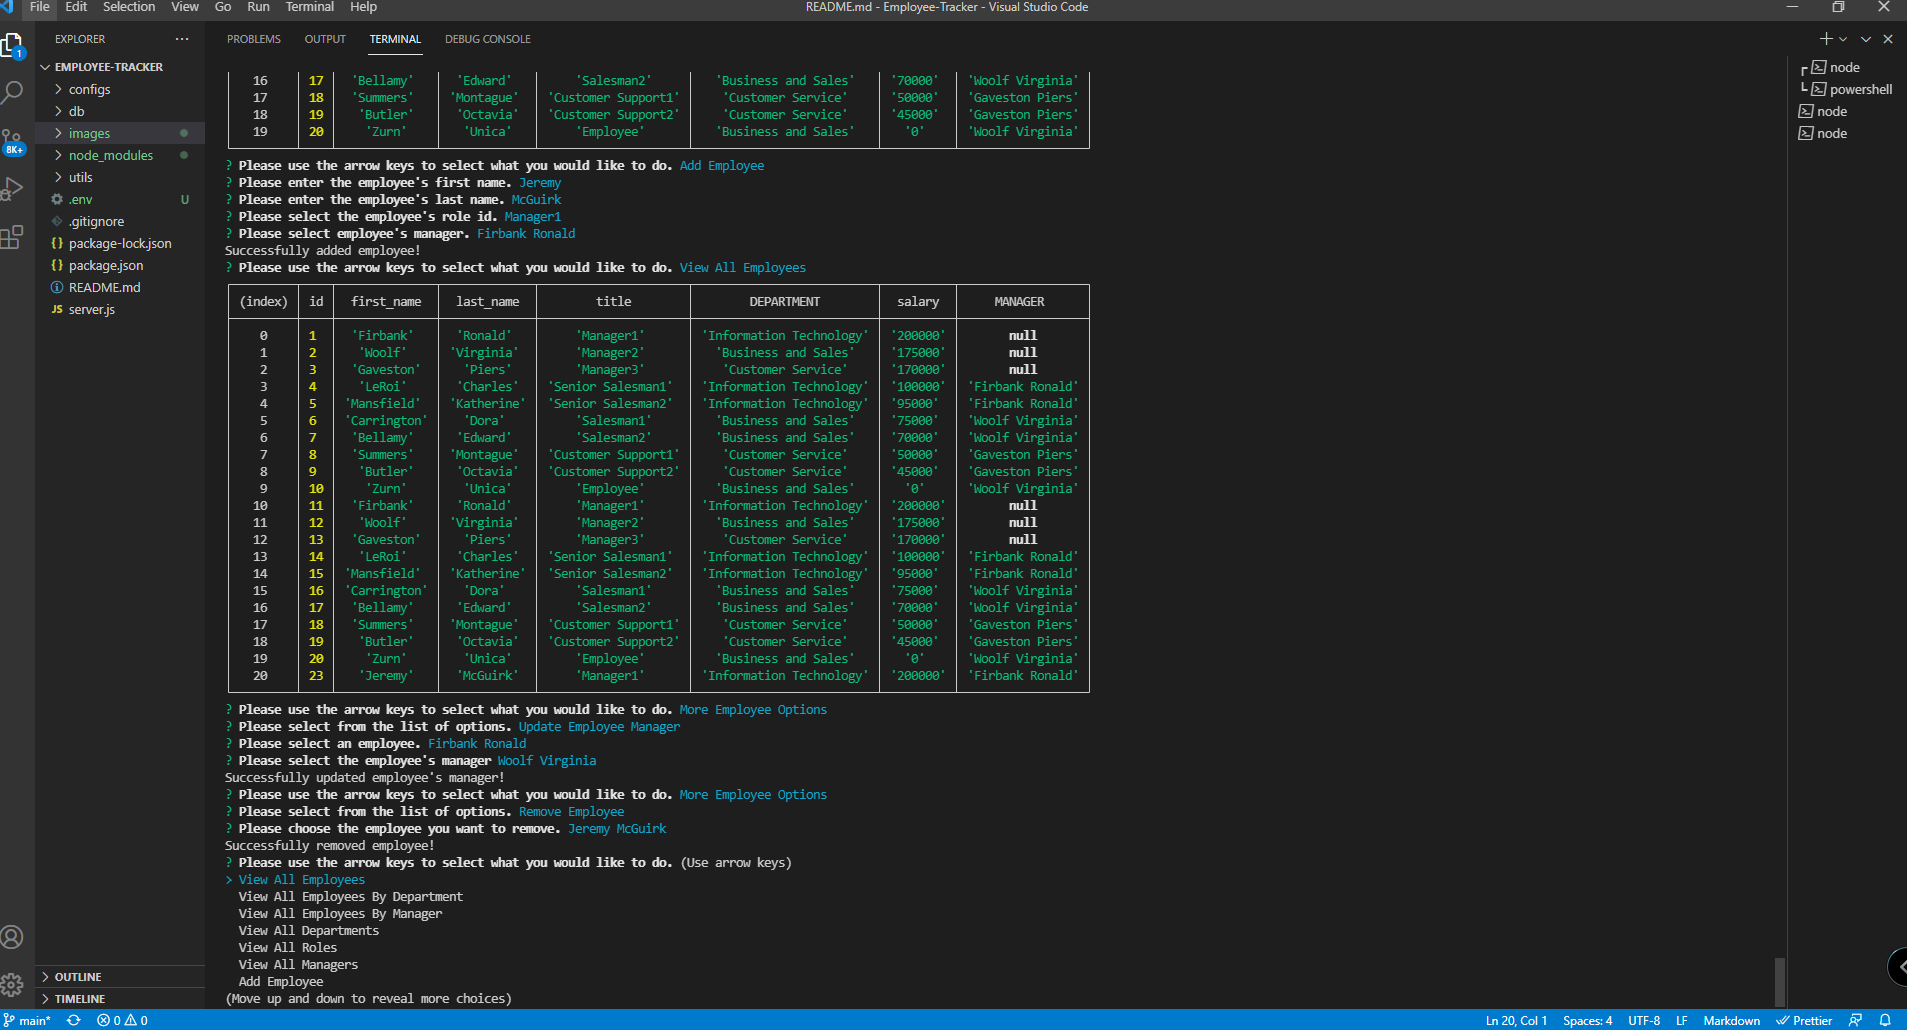Check the Prettier formatter status
1907x1030 pixels.
click(1806, 1020)
